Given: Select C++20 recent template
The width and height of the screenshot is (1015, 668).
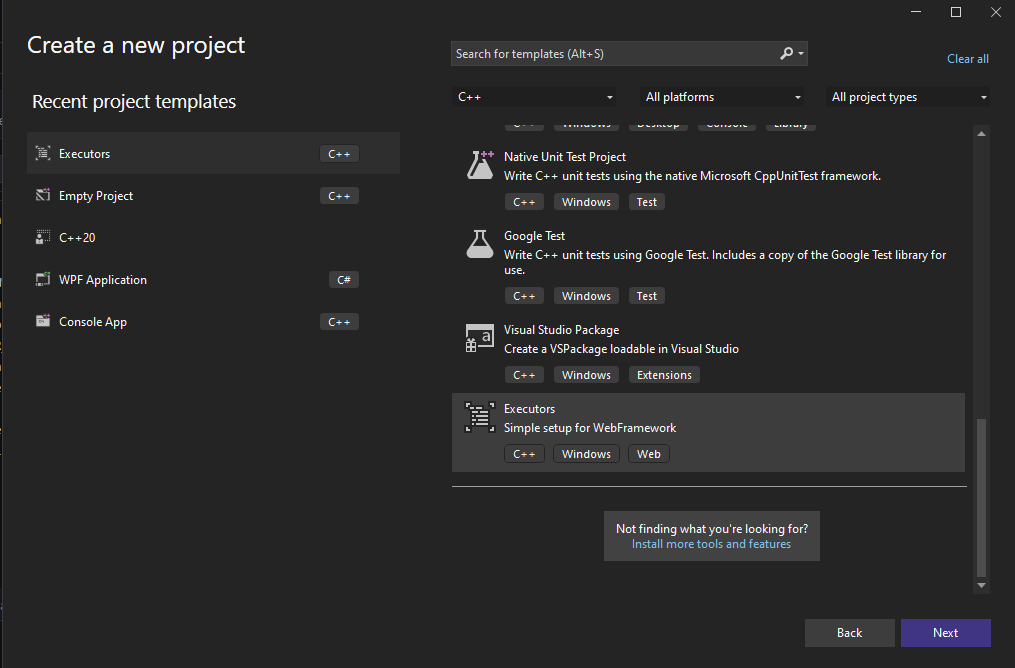Looking at the screenshot, I should pyautogui.click(x=214, y=238).
